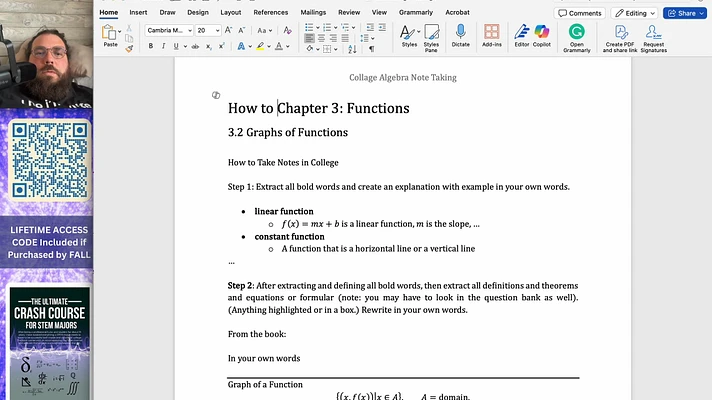Viewport: 712px width, 400px height.
Task: Open Add-ins
Action: pos(491,35)
